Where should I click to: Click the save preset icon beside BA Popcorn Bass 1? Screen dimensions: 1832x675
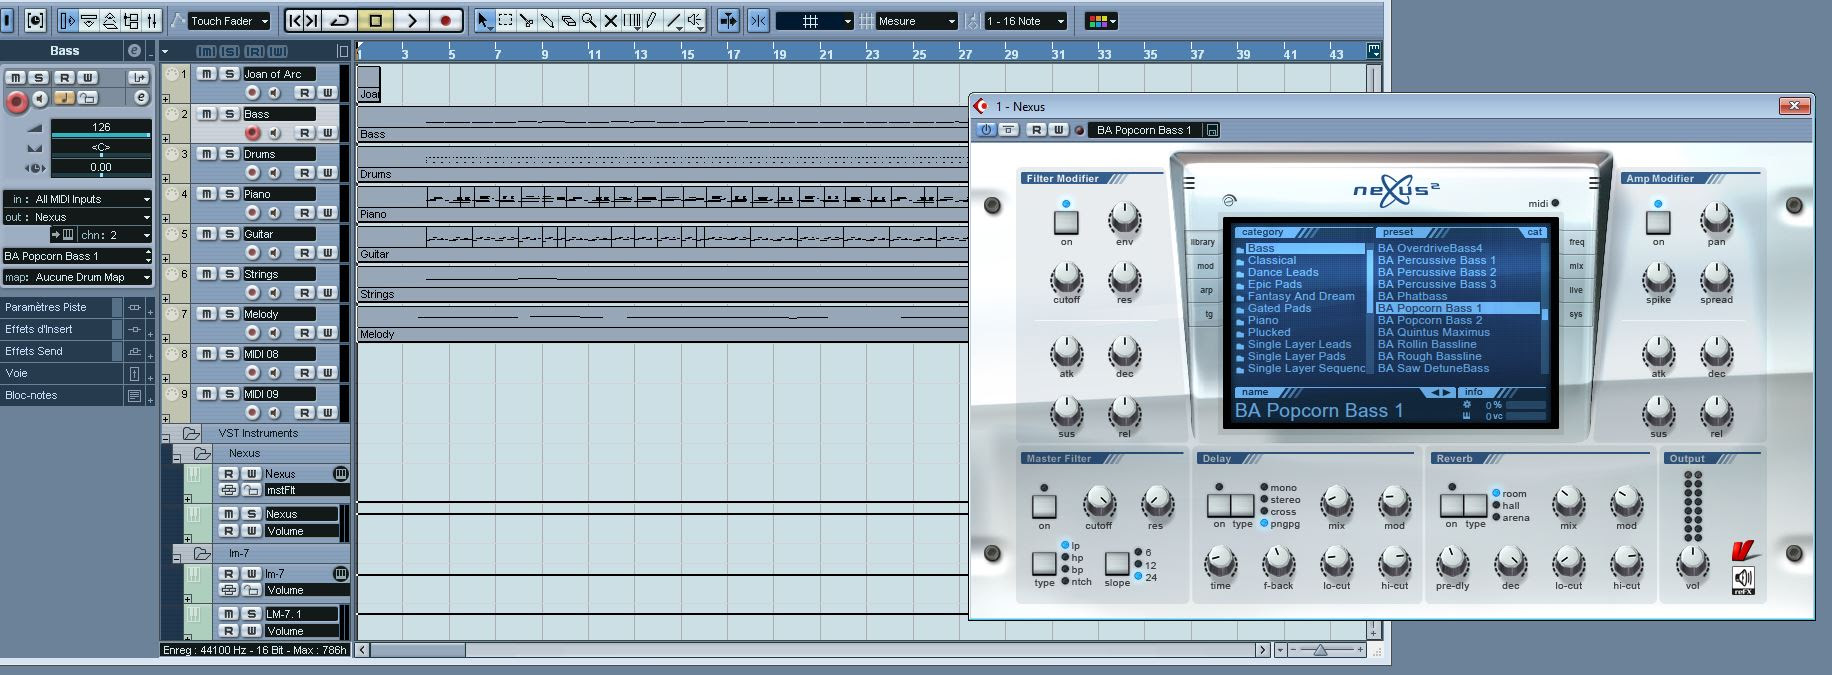1212,130
